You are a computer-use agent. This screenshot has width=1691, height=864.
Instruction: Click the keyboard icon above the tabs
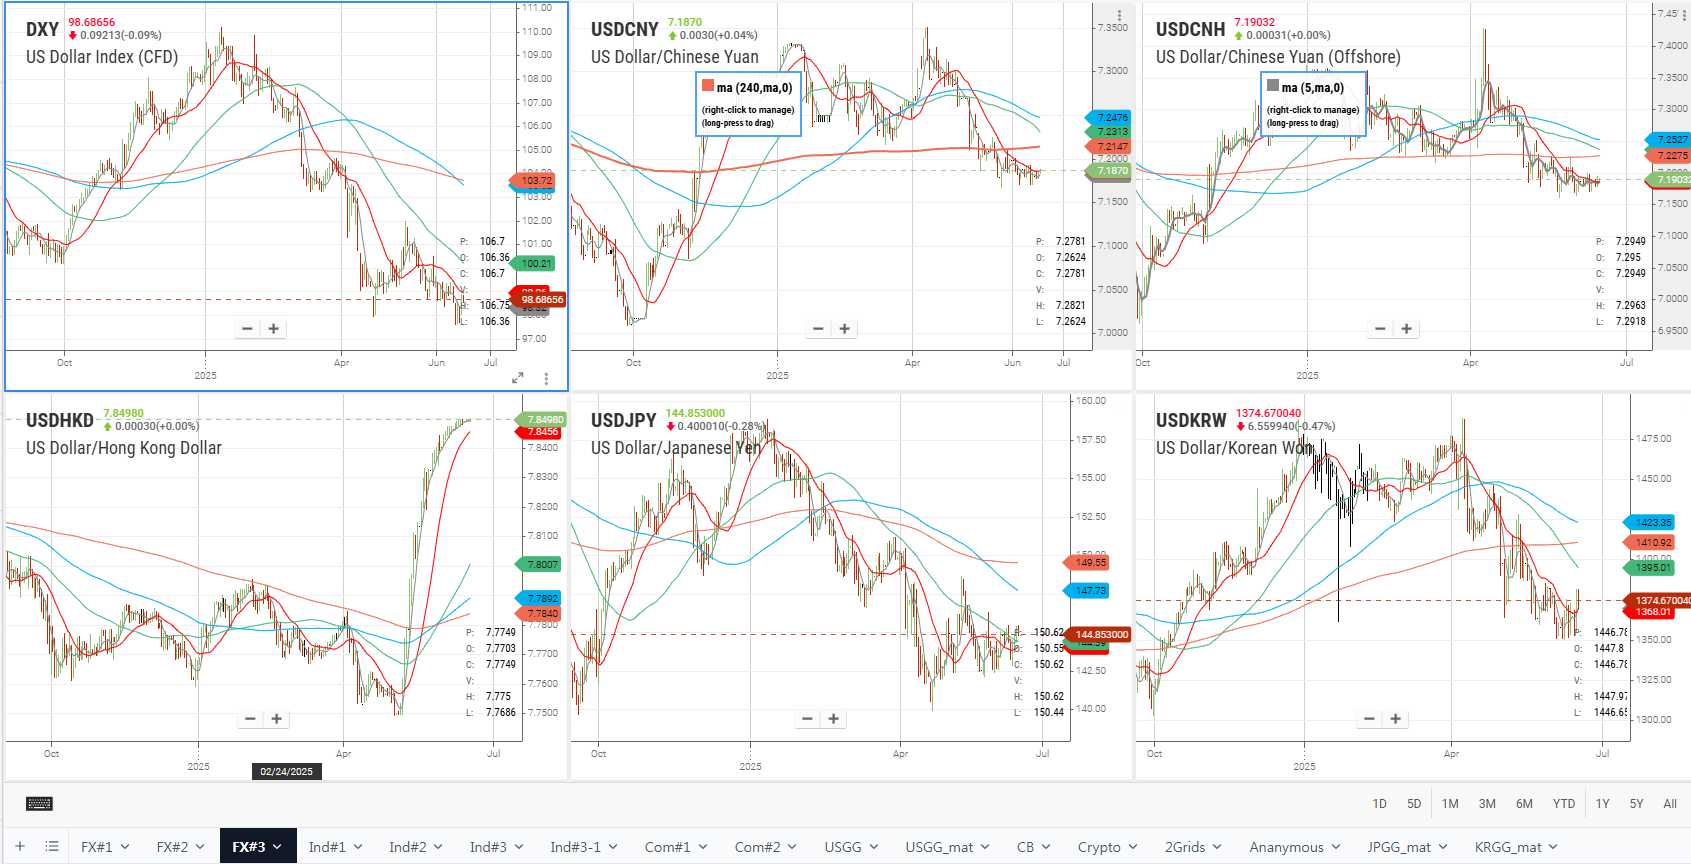click(39, 803)
